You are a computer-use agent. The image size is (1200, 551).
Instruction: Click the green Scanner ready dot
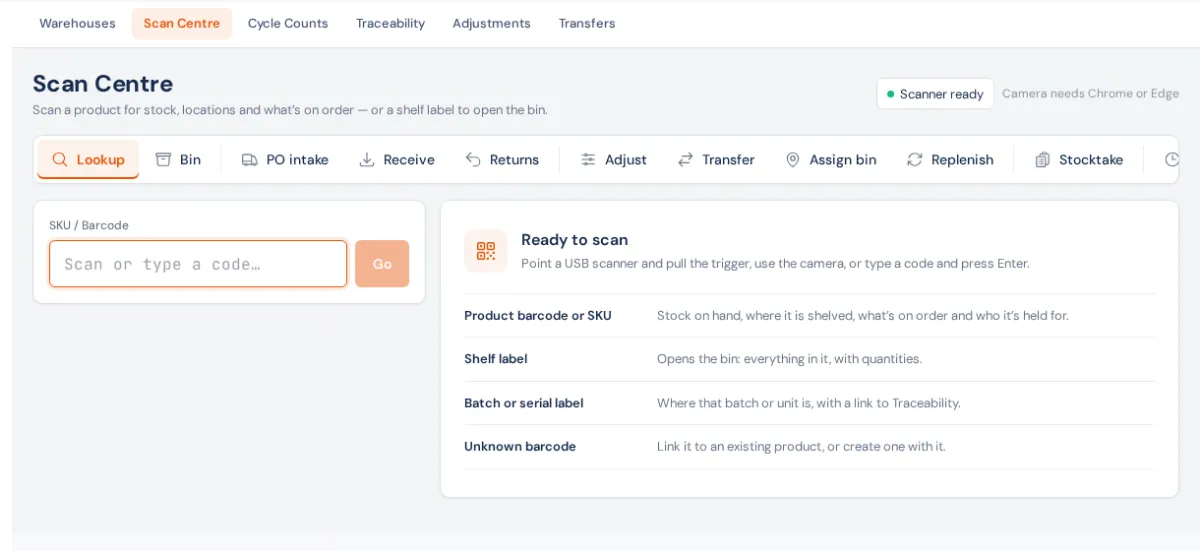pos(890,94)
